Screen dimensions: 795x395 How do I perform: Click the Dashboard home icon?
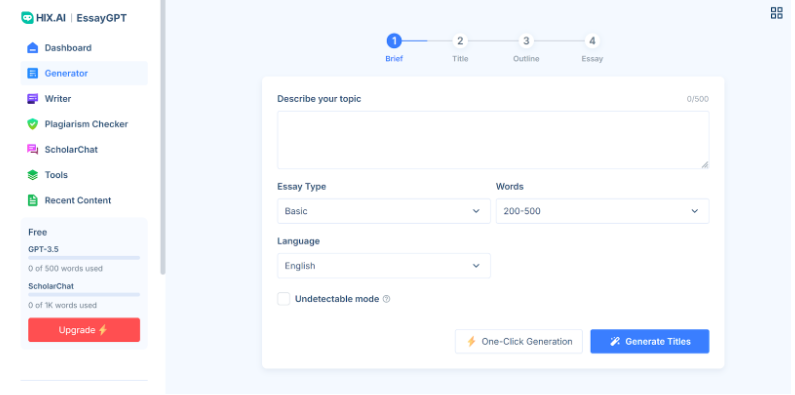point(32,48)
